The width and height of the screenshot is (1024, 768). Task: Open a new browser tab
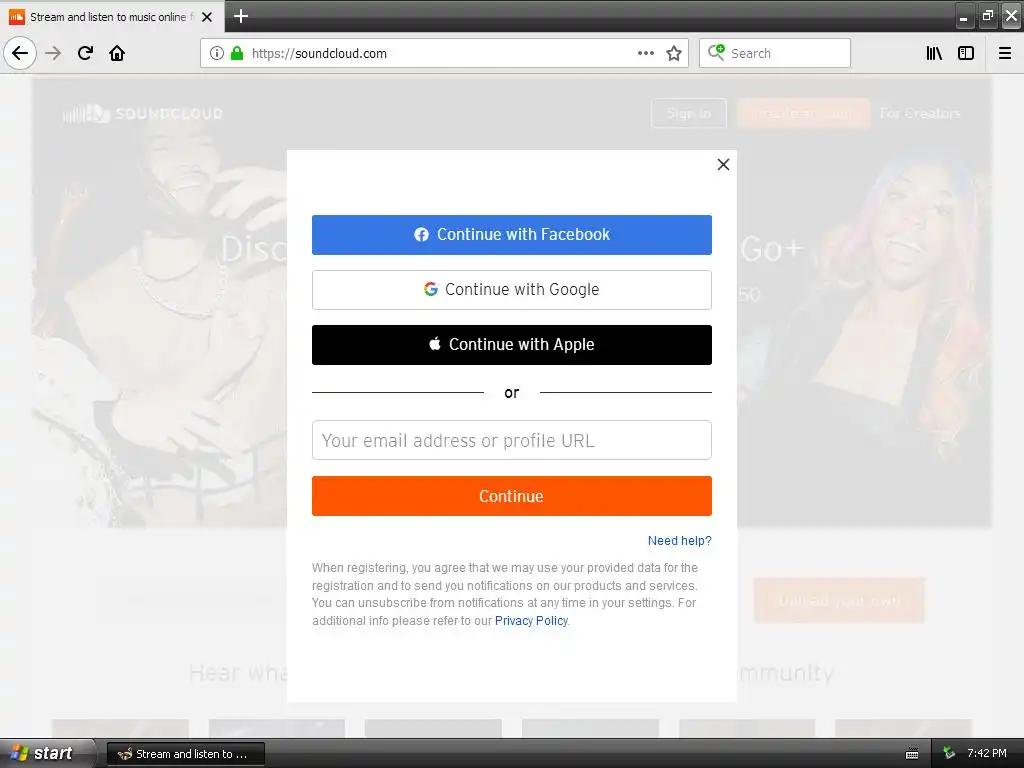coord(241,16)
